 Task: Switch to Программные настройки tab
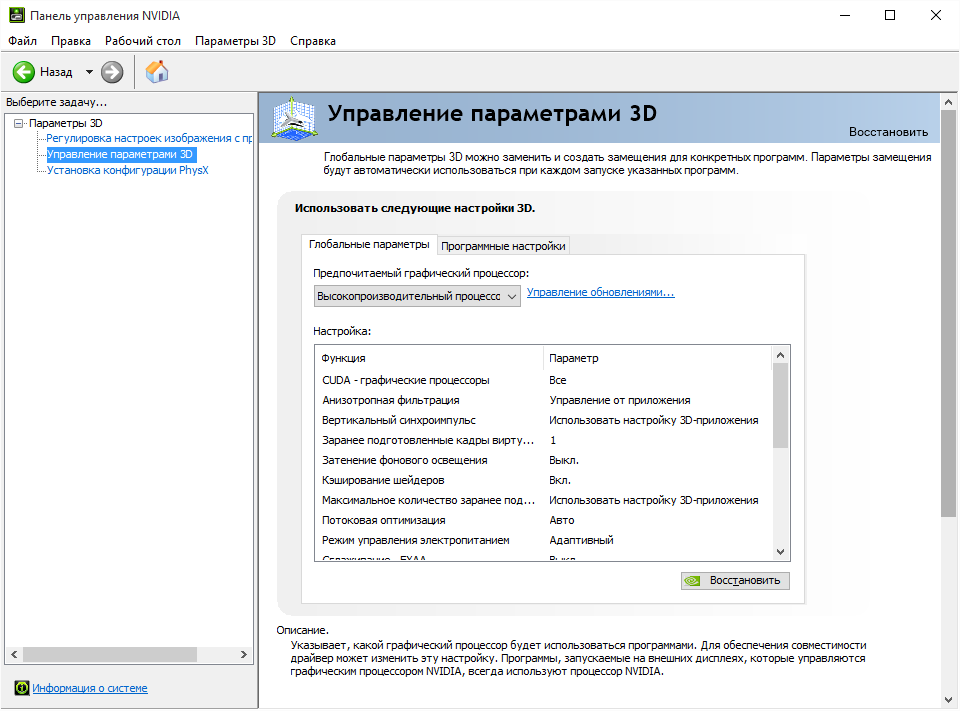pos(503,246)
